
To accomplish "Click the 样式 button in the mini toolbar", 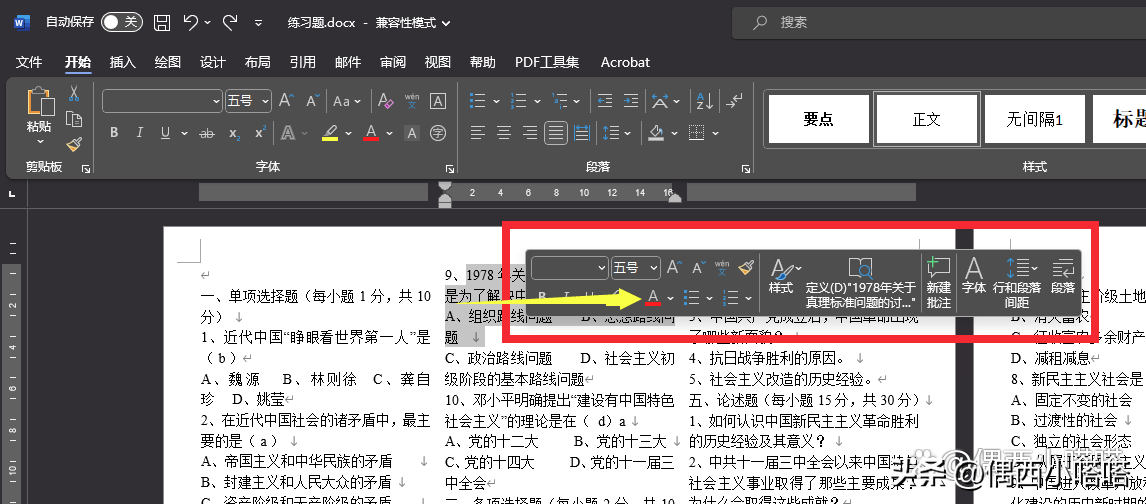I will point(781,278).
